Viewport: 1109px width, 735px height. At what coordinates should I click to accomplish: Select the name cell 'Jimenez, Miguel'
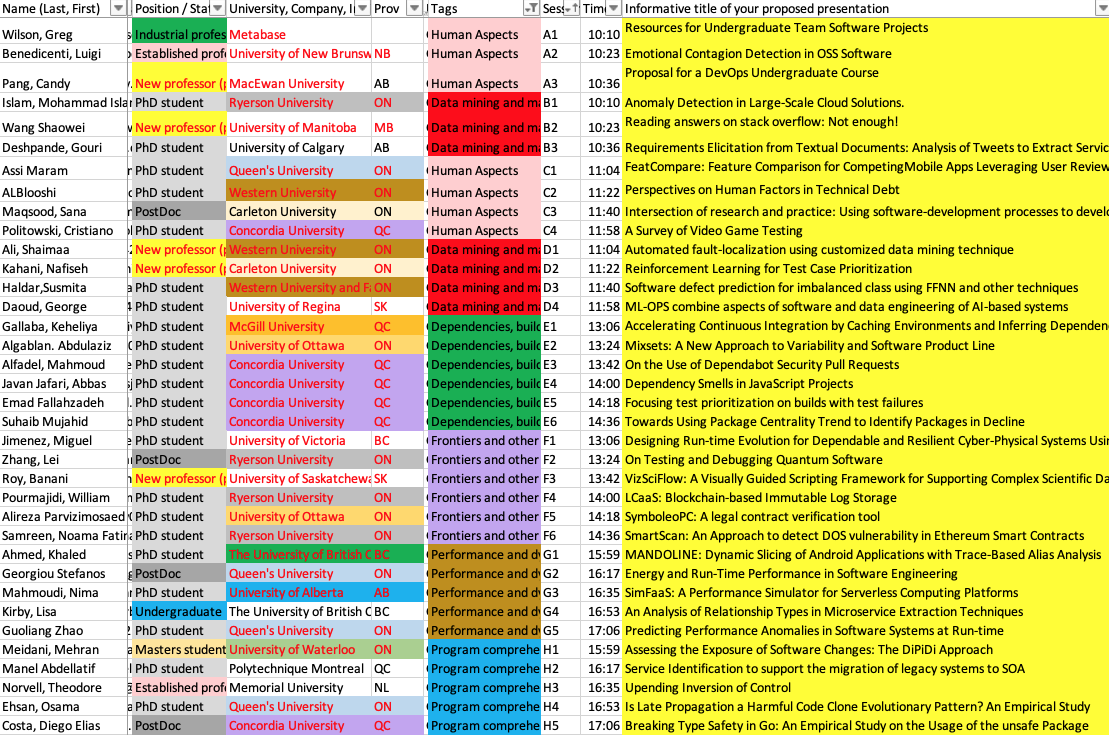pyautogui.click(x=65, y=441)
